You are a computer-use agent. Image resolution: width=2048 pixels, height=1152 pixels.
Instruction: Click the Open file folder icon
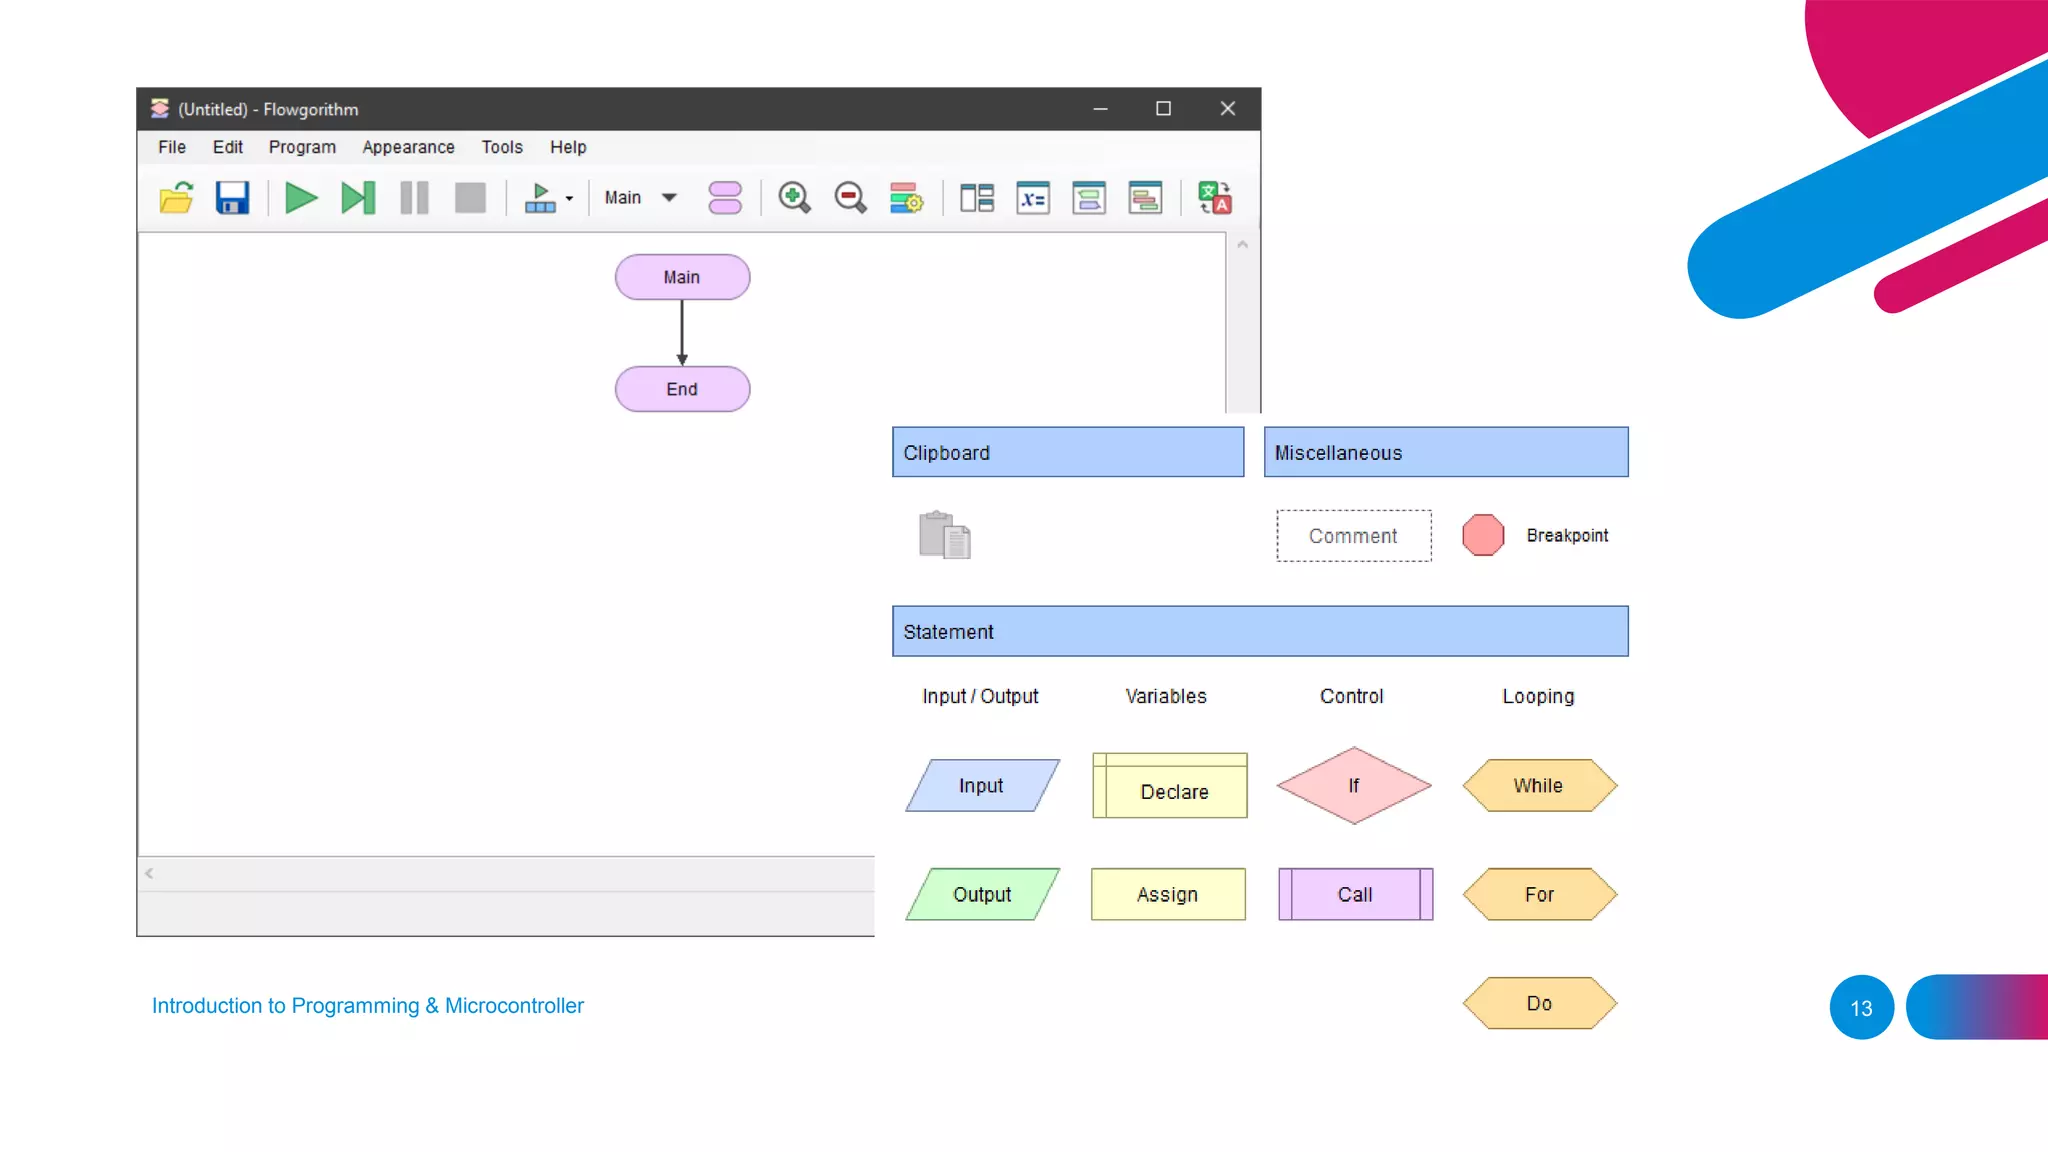point(176,198)
